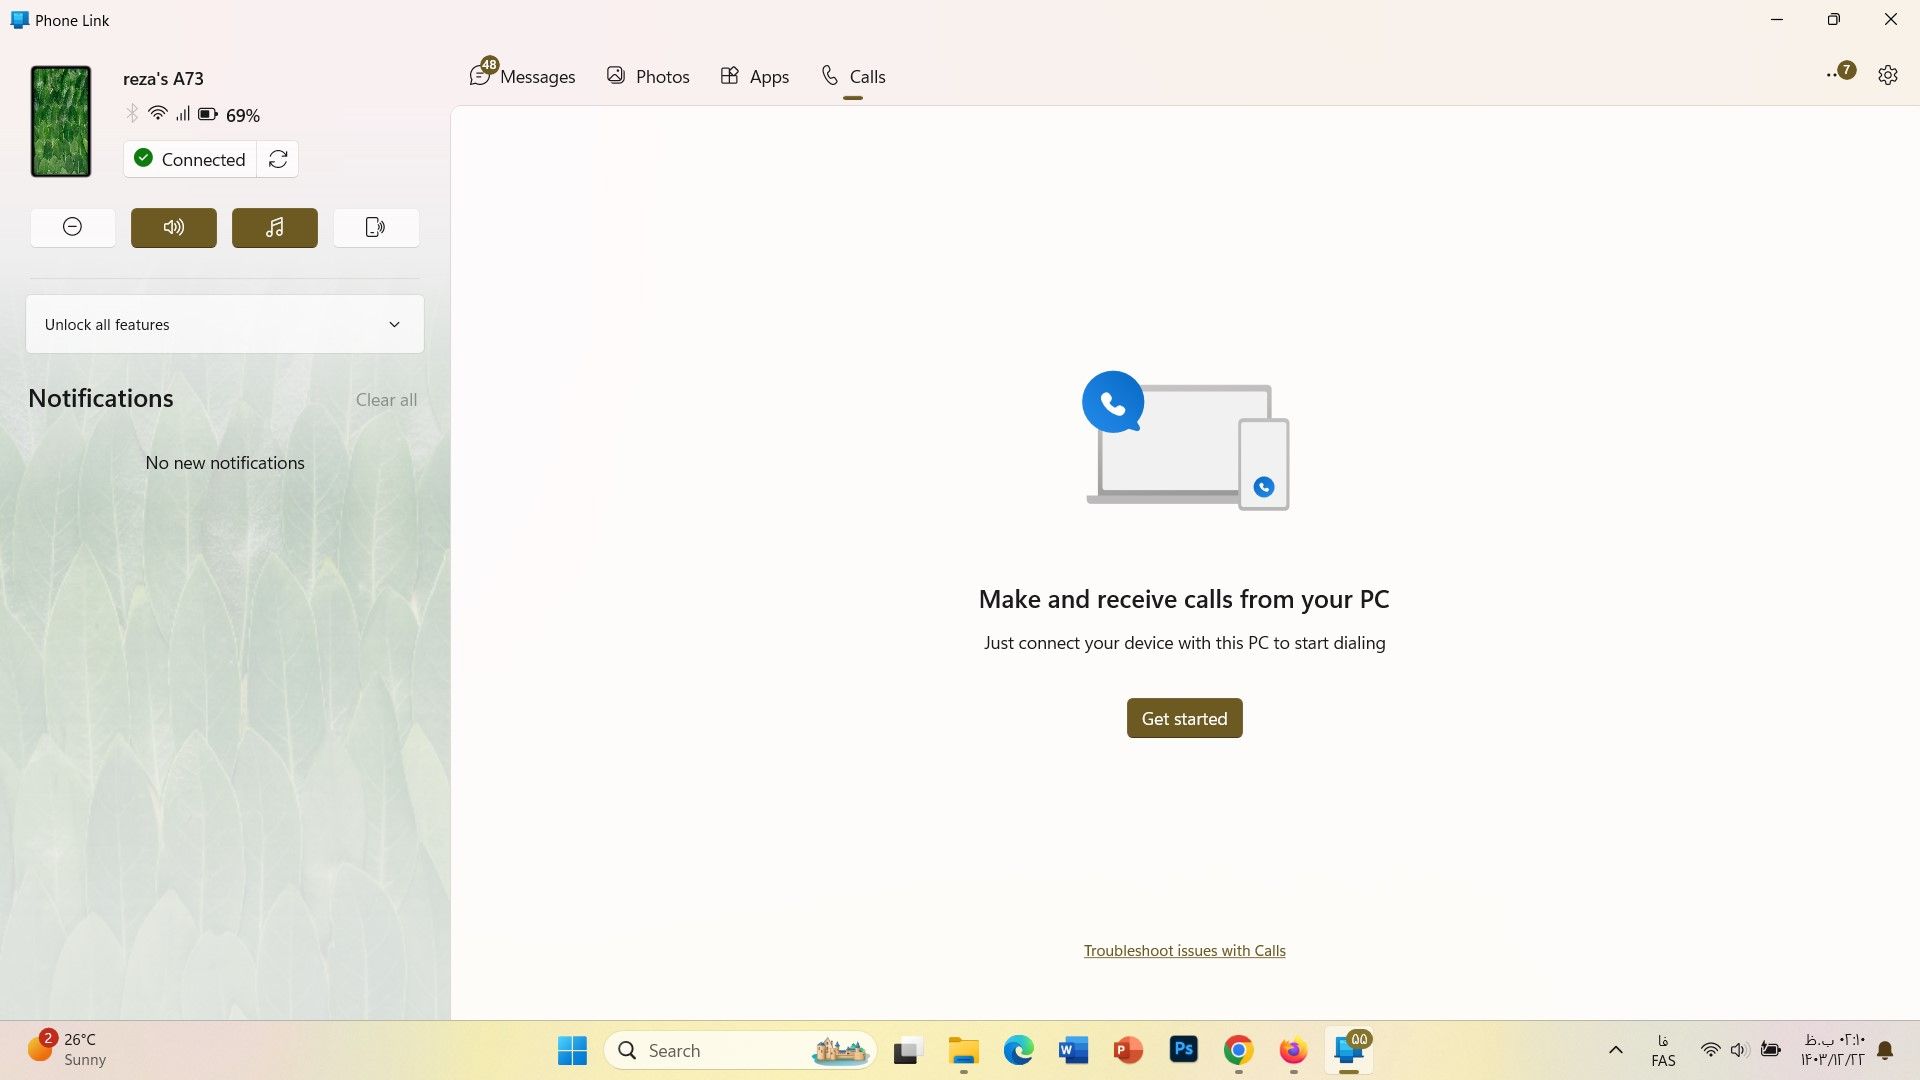Viewport: 1920px width, 1080px height.
Task: Click the Connected status button
Action: (190, 159)
